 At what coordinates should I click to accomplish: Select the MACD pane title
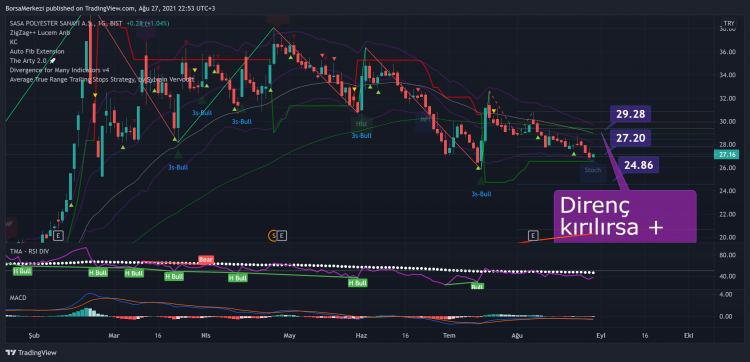coord(18,297)
